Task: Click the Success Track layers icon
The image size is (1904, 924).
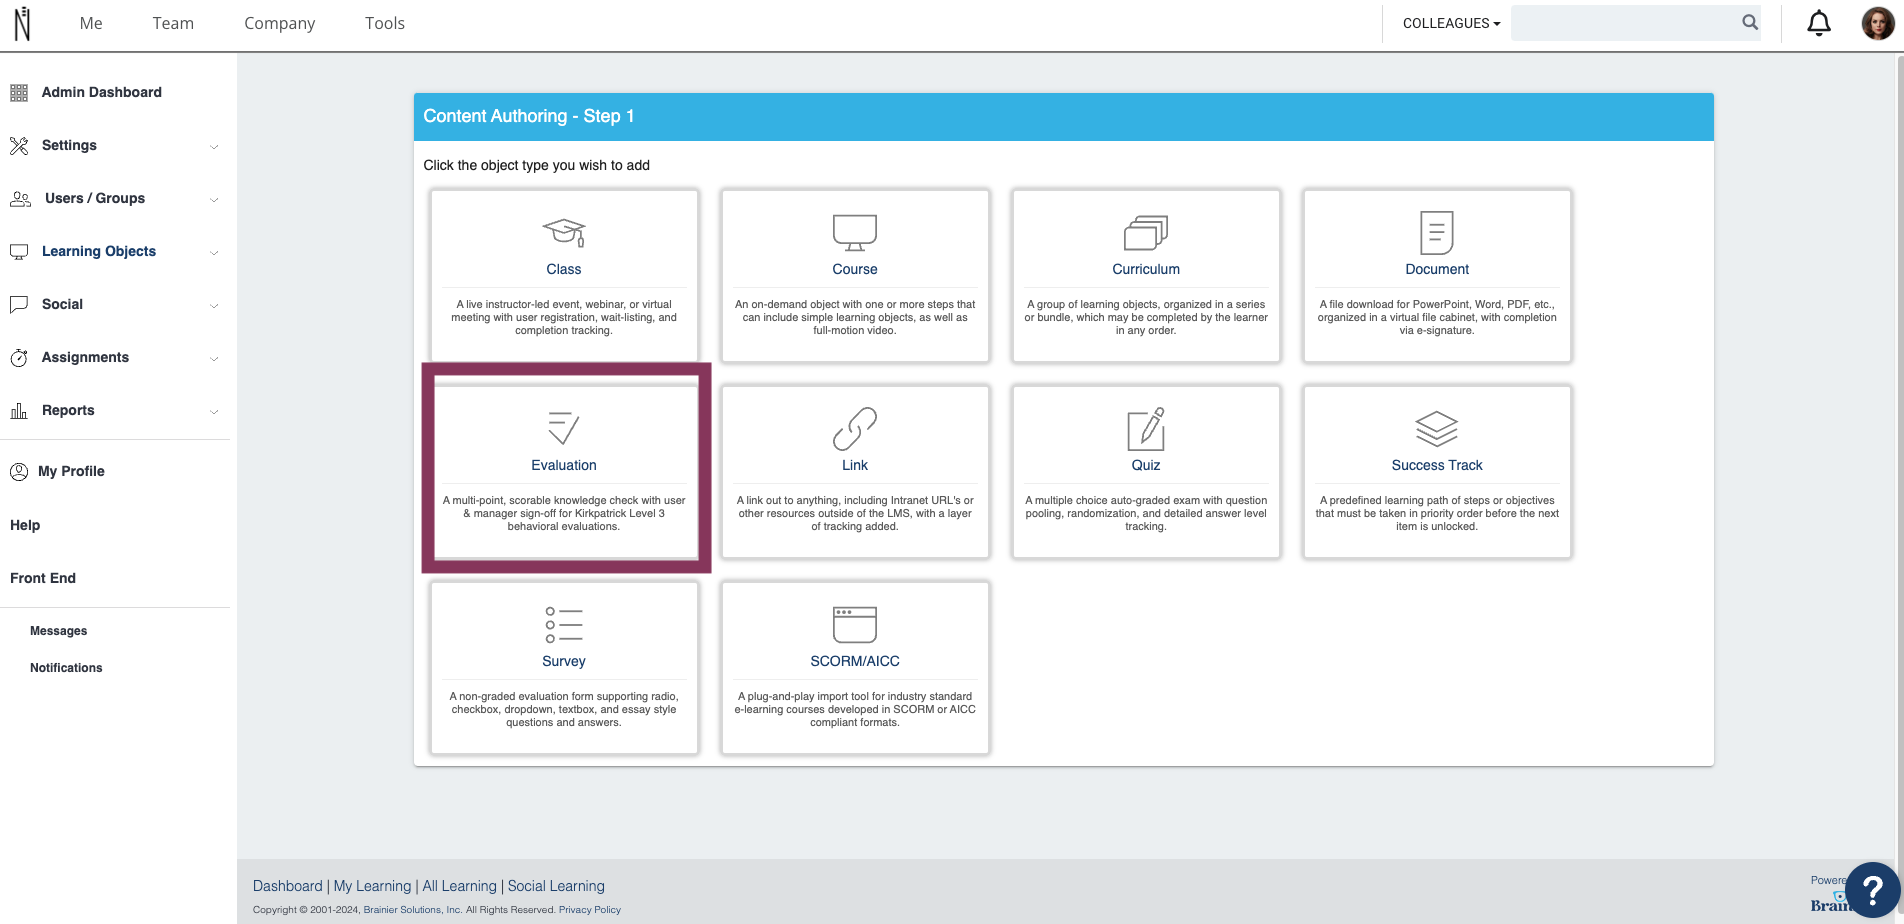Action: [1437, 429]
